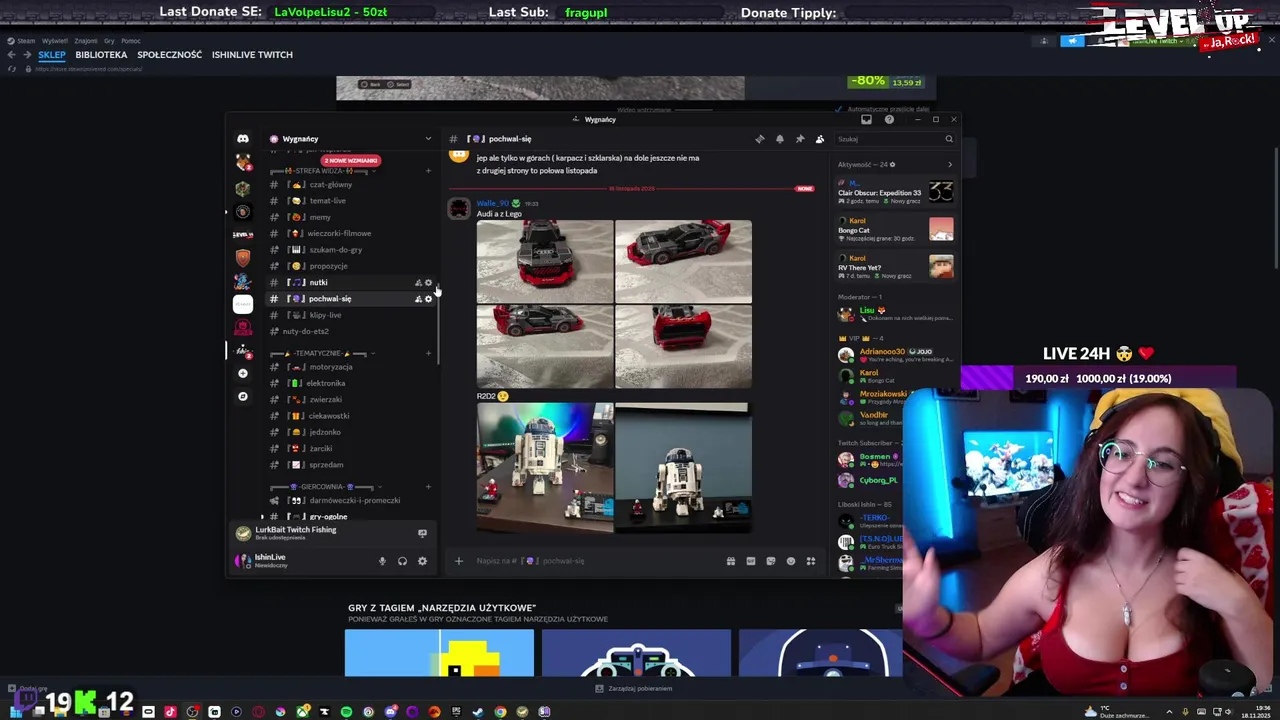
Task: Open R2D2 photo with monitor background
Action: point(545,467)
